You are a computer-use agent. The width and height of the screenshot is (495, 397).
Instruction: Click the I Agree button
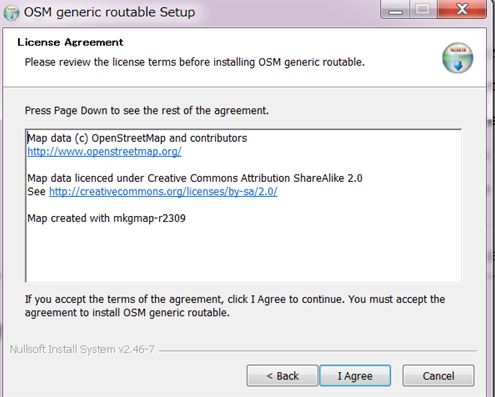(355, 376)
